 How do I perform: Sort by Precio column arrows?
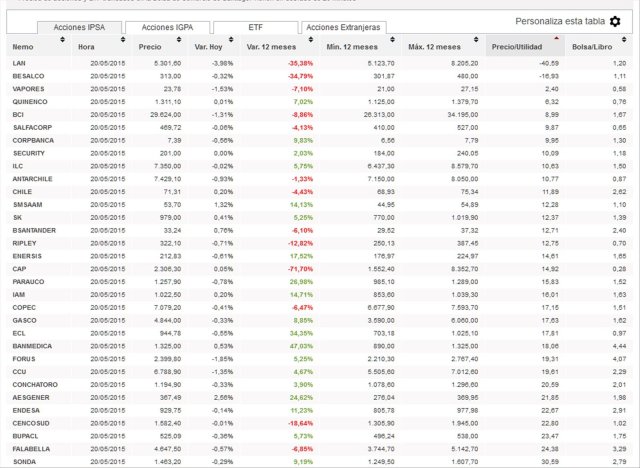[179, 40]
